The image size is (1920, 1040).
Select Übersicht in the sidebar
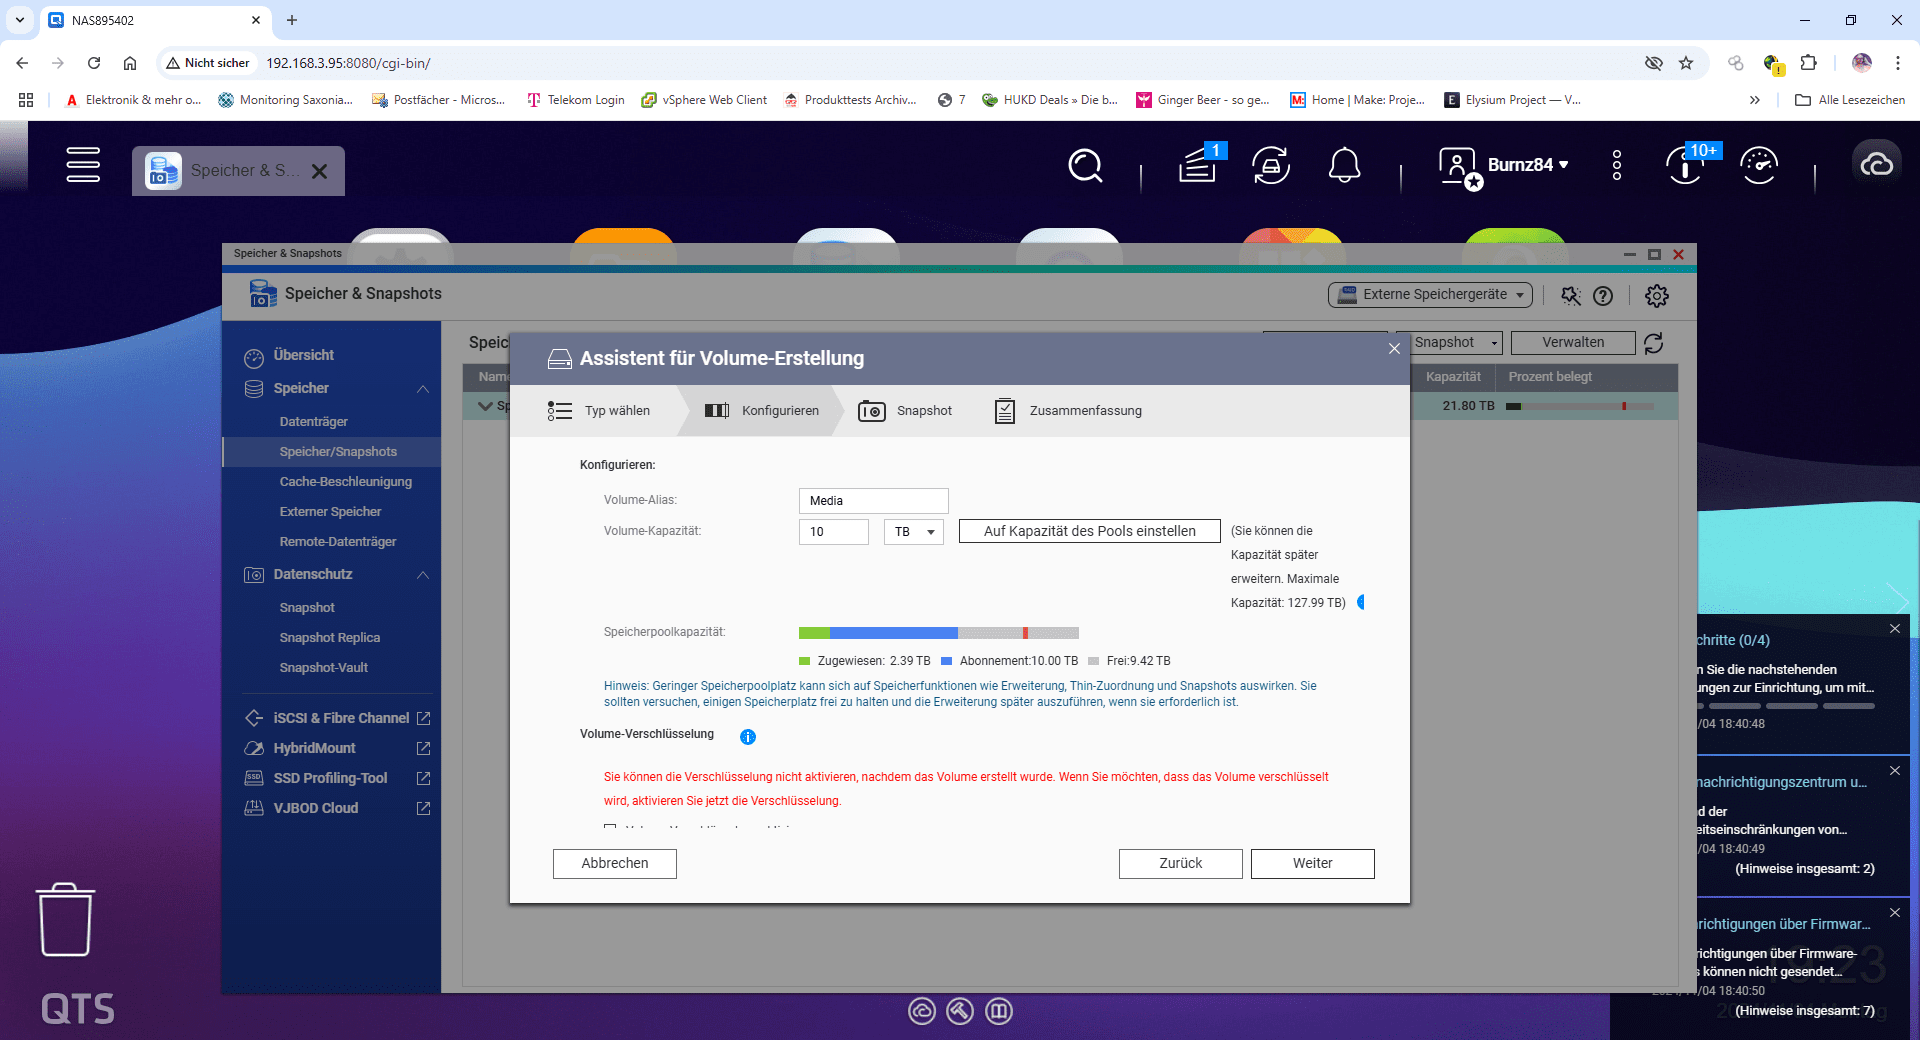[304, 355]
